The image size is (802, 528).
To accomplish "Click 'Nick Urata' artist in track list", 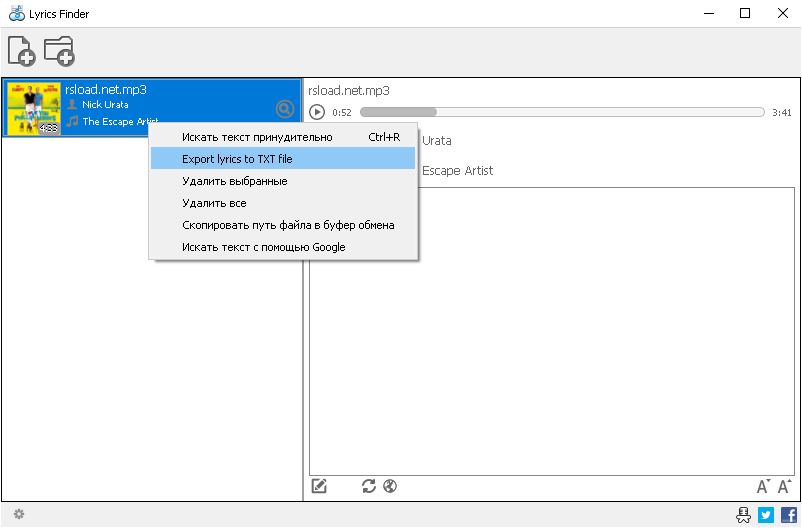I will coord(105,104).
